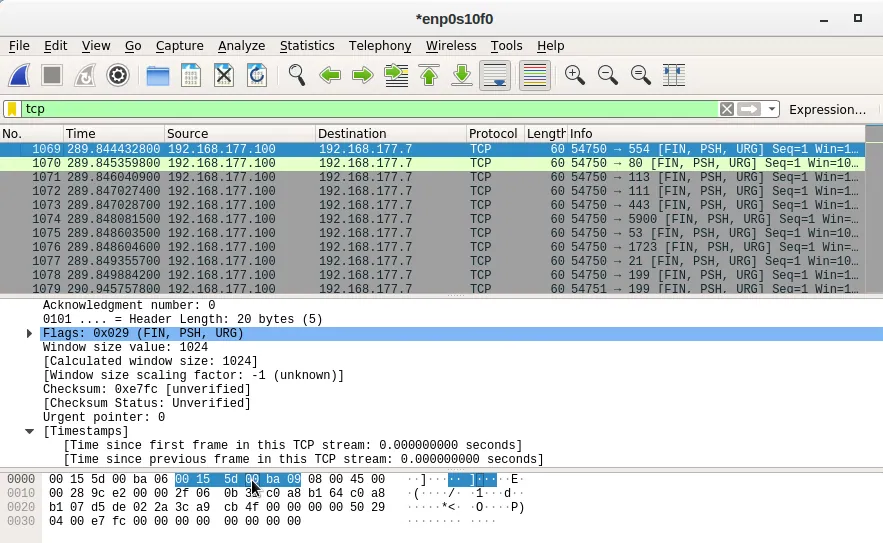This screenshot has height=543, width=883.
Task: Open the File menu
Action: click(19, 46)
